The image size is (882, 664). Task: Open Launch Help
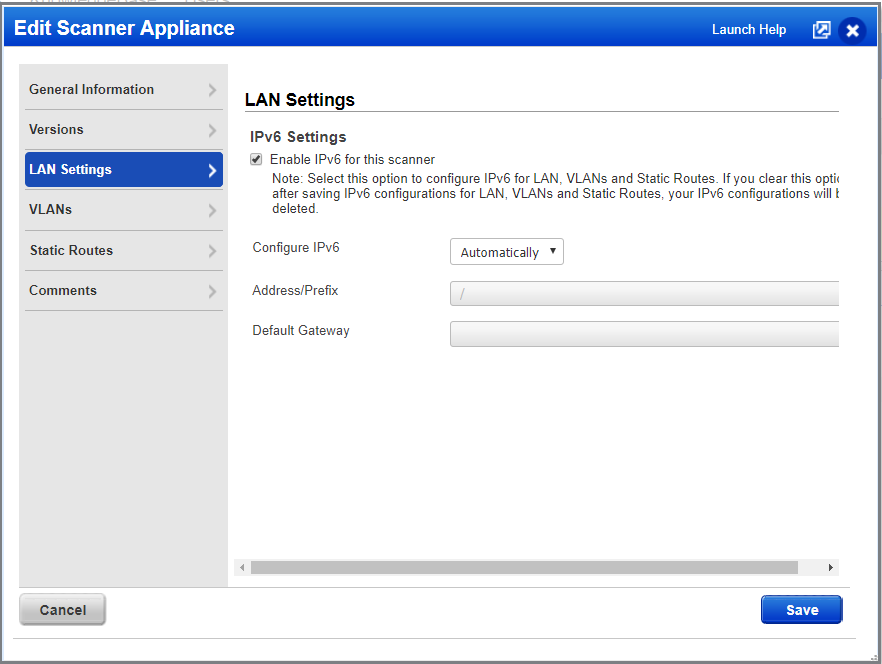coord(748,30)
